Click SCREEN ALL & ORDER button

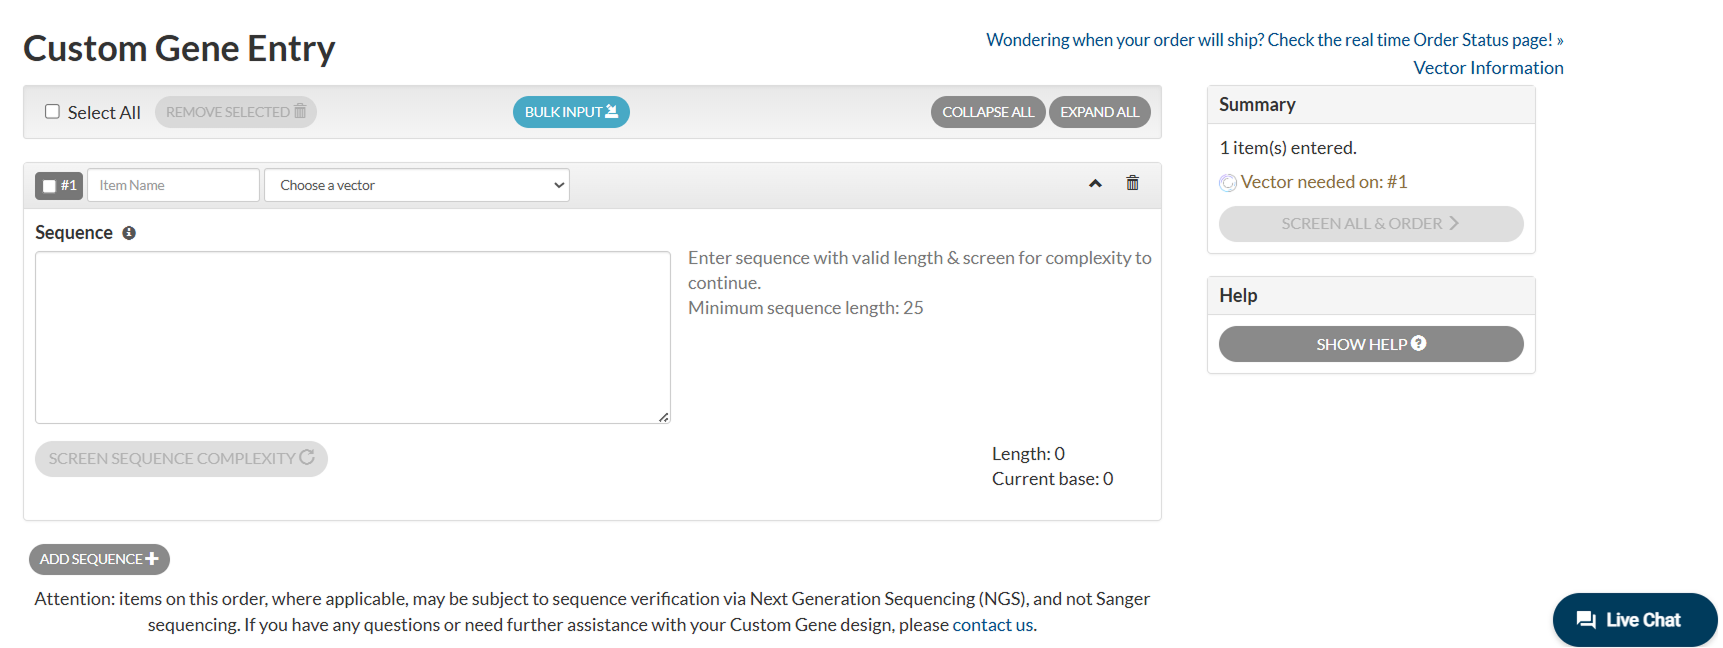(x=1371, y=224)
